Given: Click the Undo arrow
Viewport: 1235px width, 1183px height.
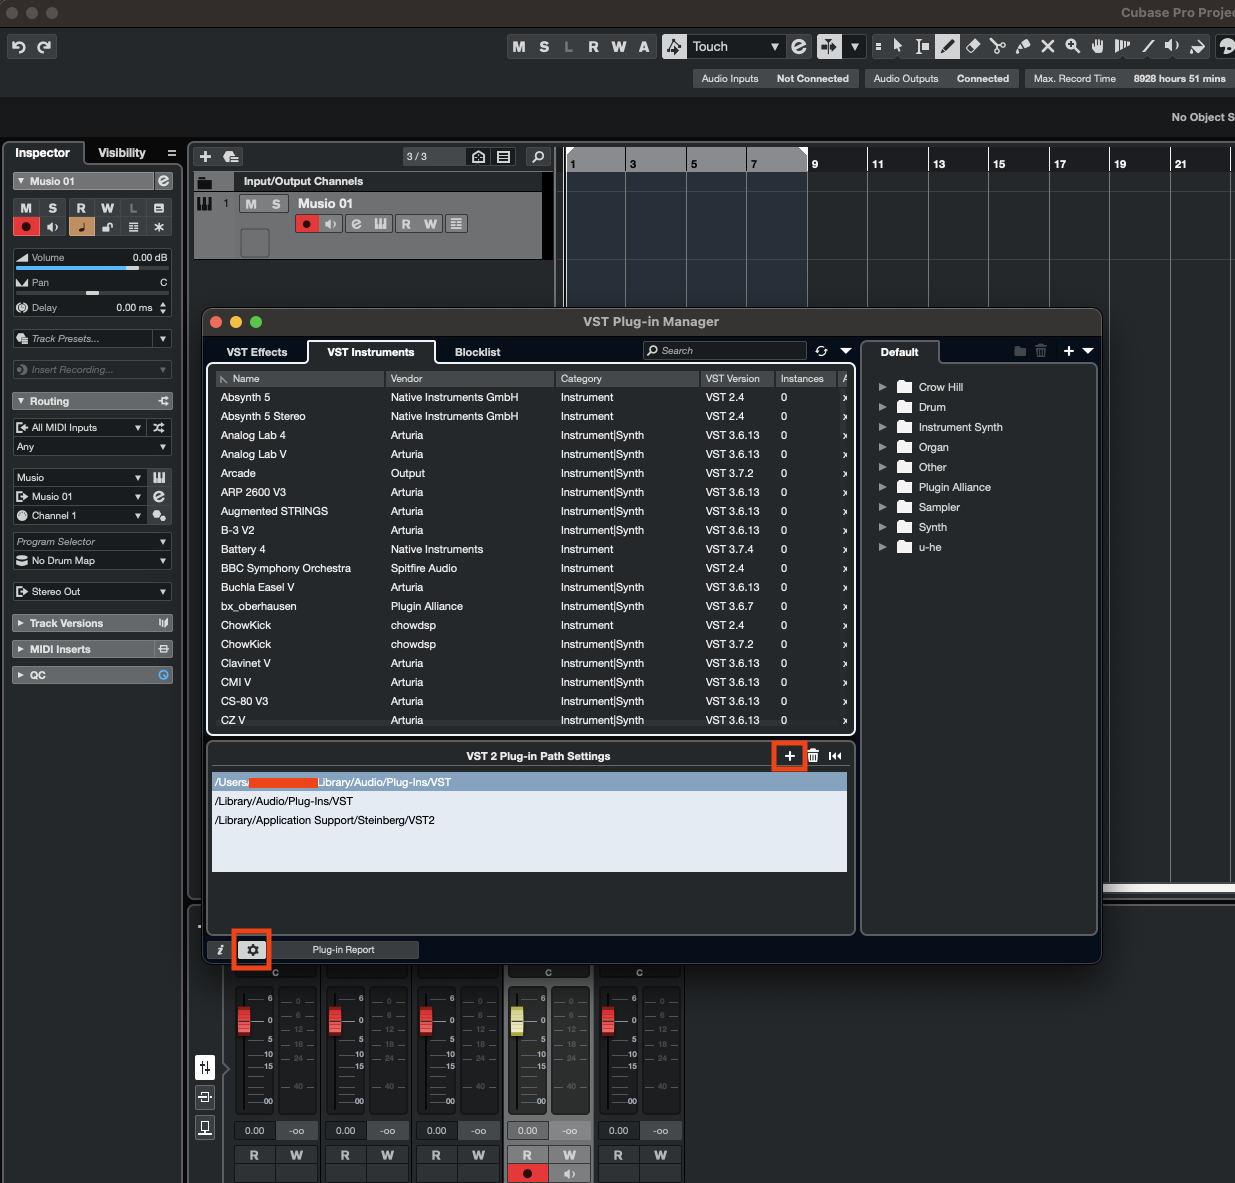Looking at the screenshot, I should tap(19, 47).
